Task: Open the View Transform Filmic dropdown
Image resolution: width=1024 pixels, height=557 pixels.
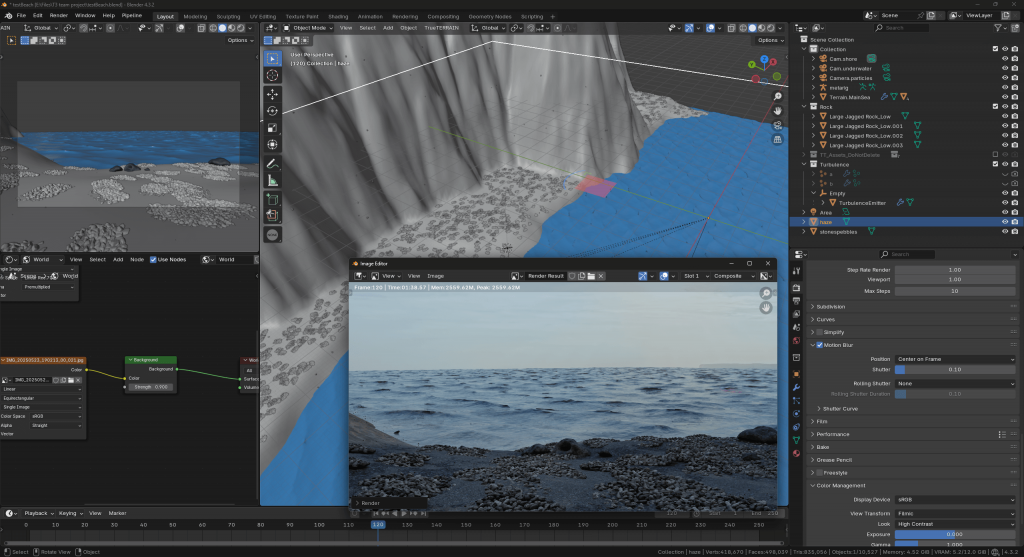Action: 955,512
